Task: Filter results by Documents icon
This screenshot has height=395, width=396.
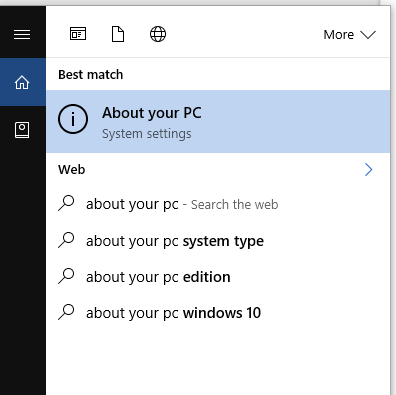Action: 118,34
